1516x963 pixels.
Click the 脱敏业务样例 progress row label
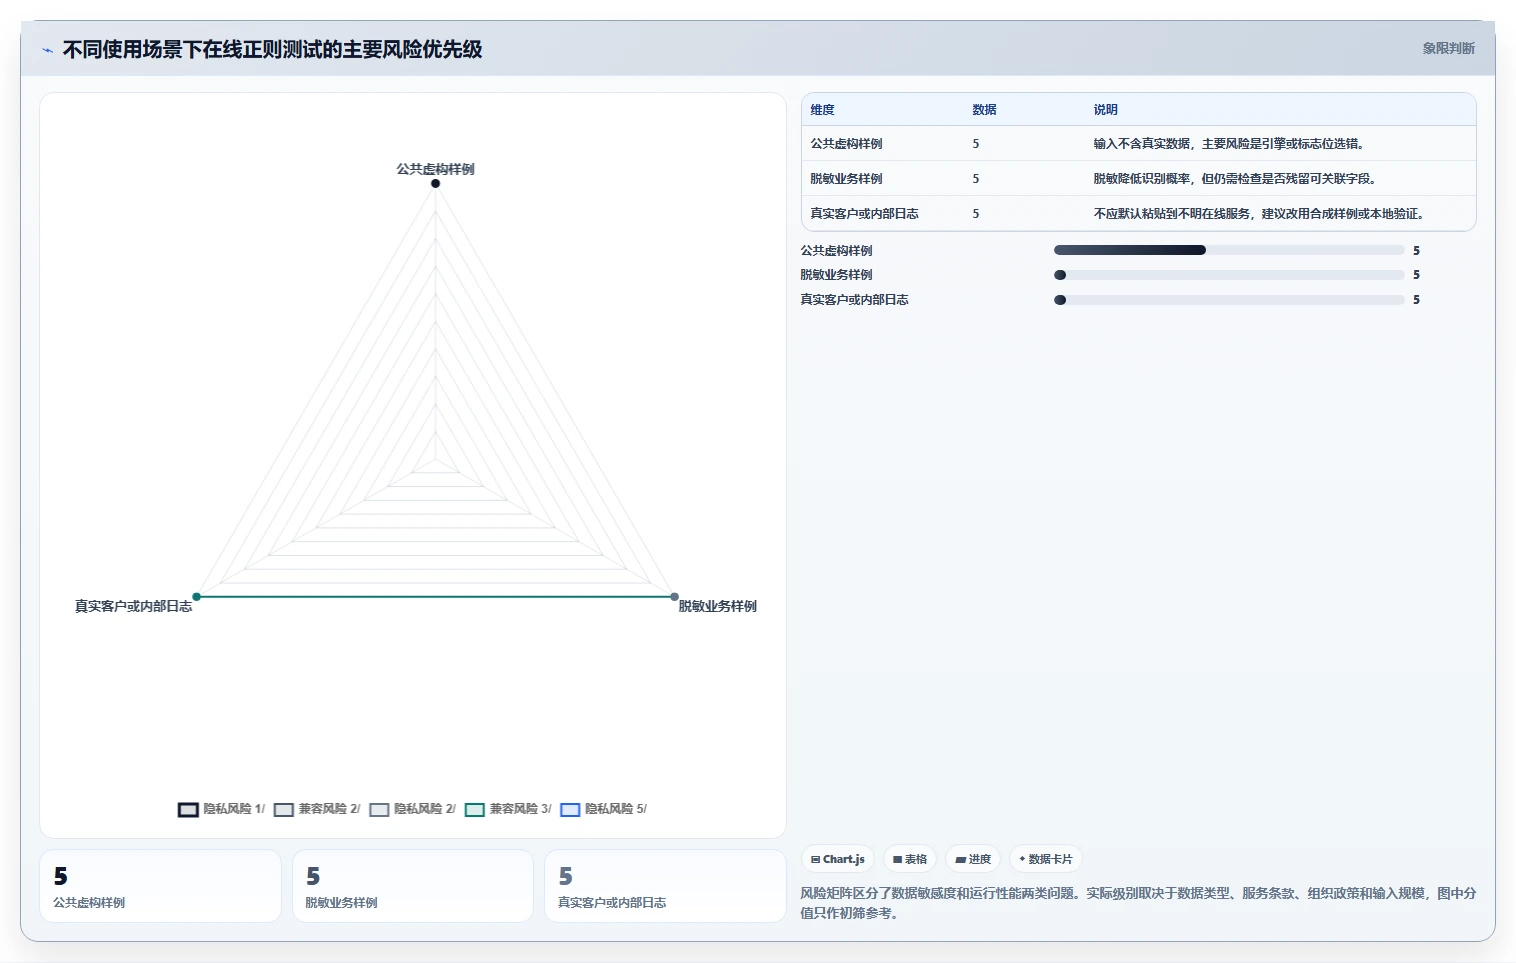click(x=836, y=275)
